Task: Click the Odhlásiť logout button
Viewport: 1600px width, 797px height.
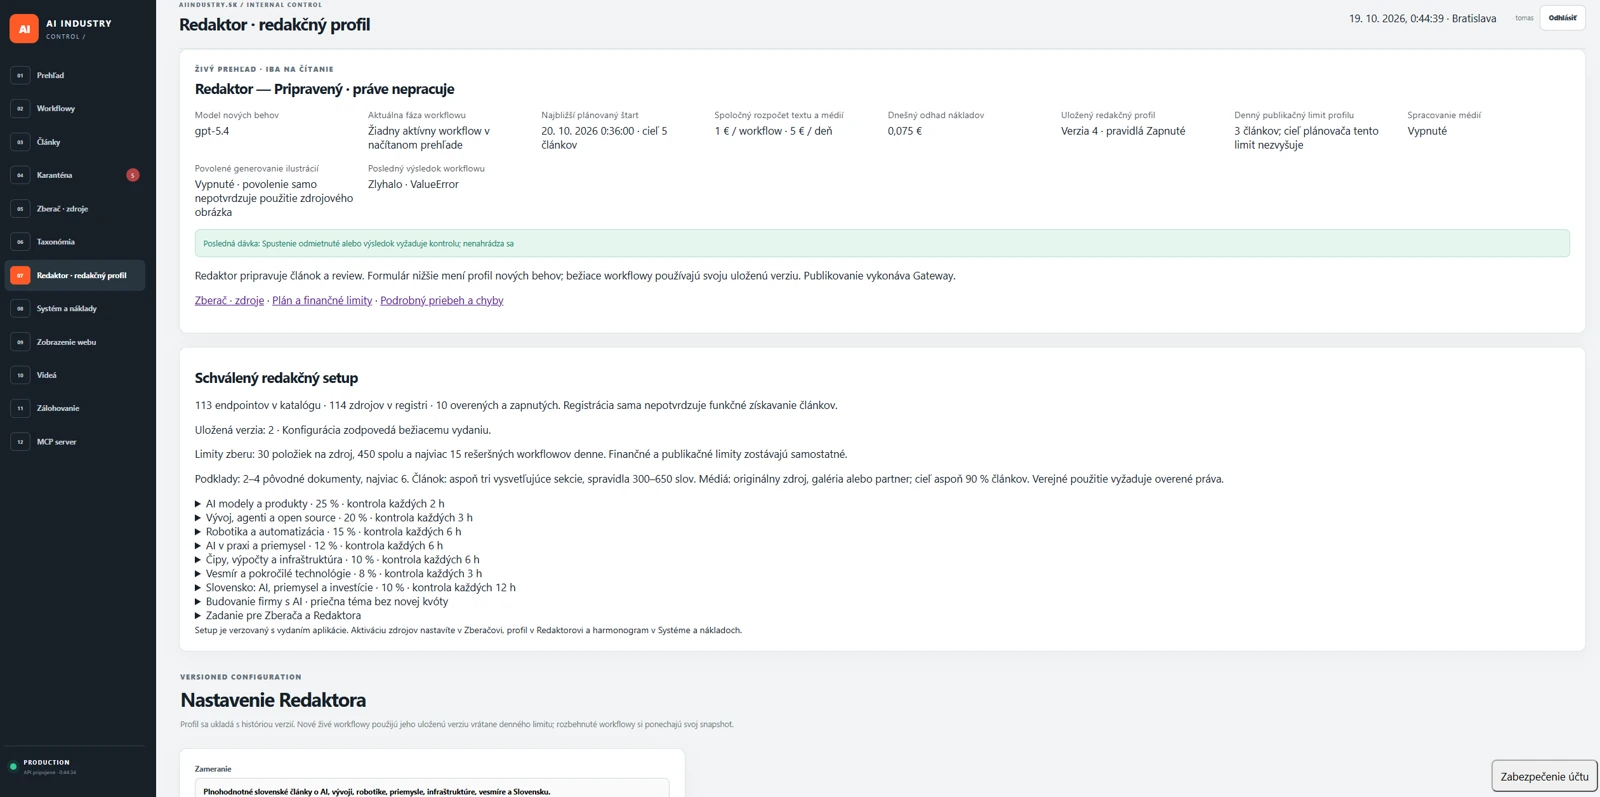Action: point(1562,18)
